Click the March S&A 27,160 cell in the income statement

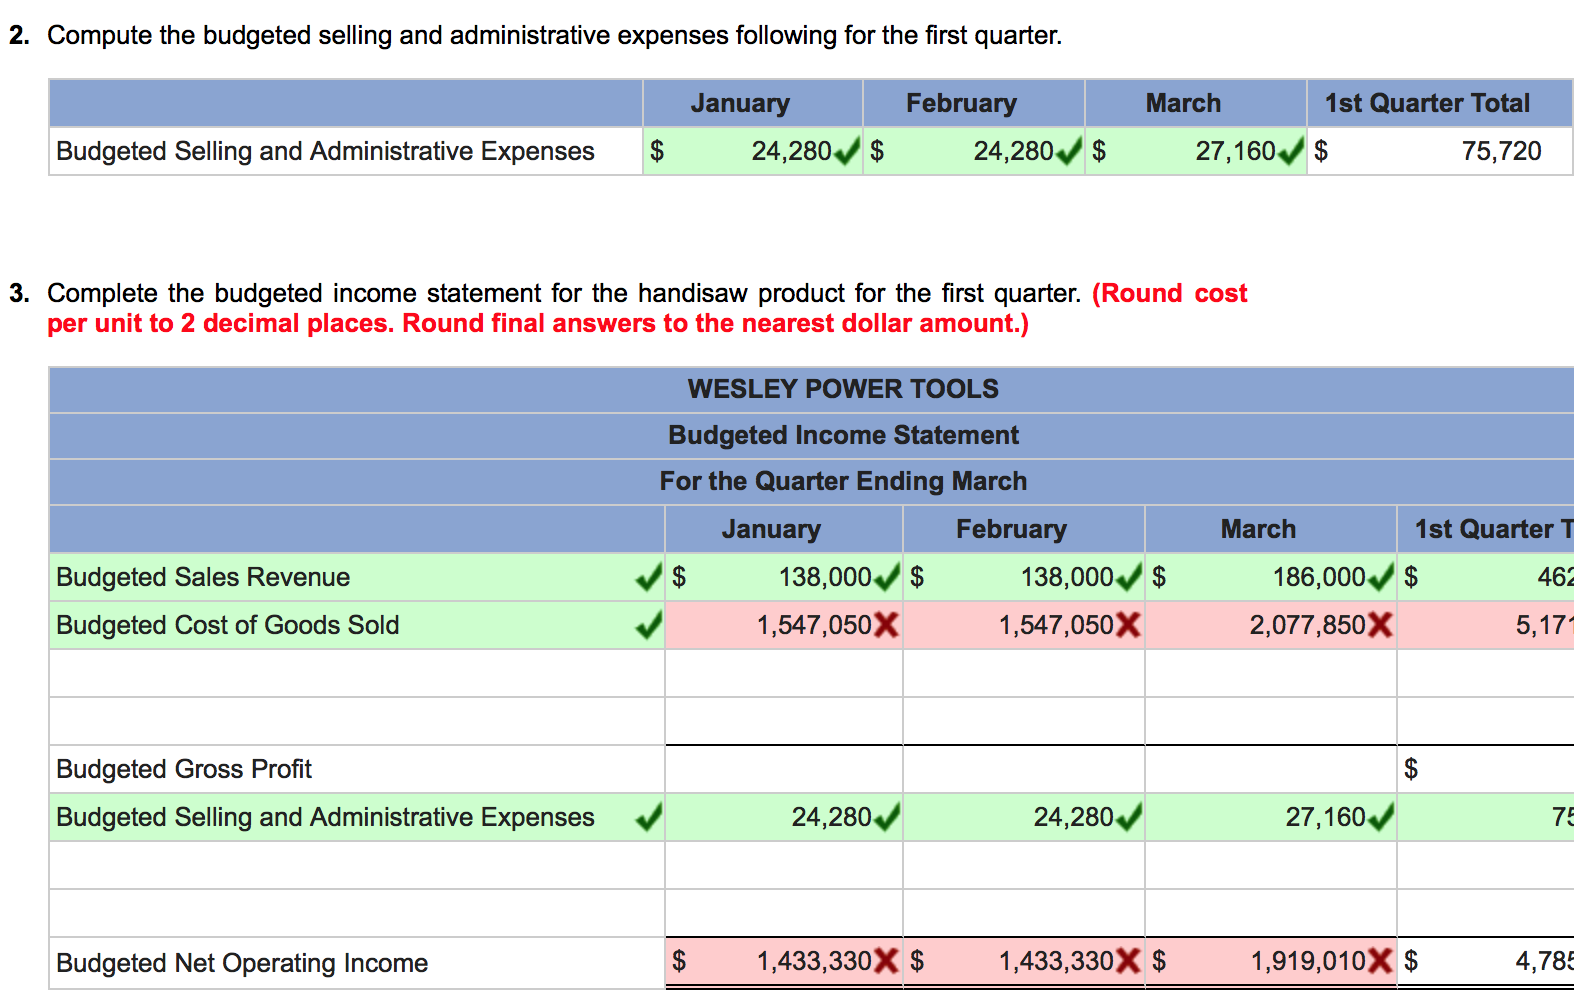[1271, 817]
